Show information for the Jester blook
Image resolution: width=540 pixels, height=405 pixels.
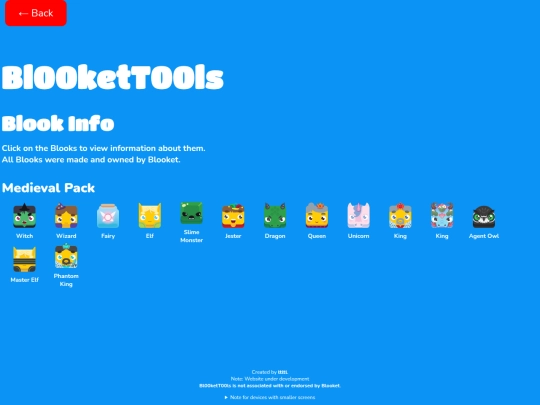coord(233,216)
